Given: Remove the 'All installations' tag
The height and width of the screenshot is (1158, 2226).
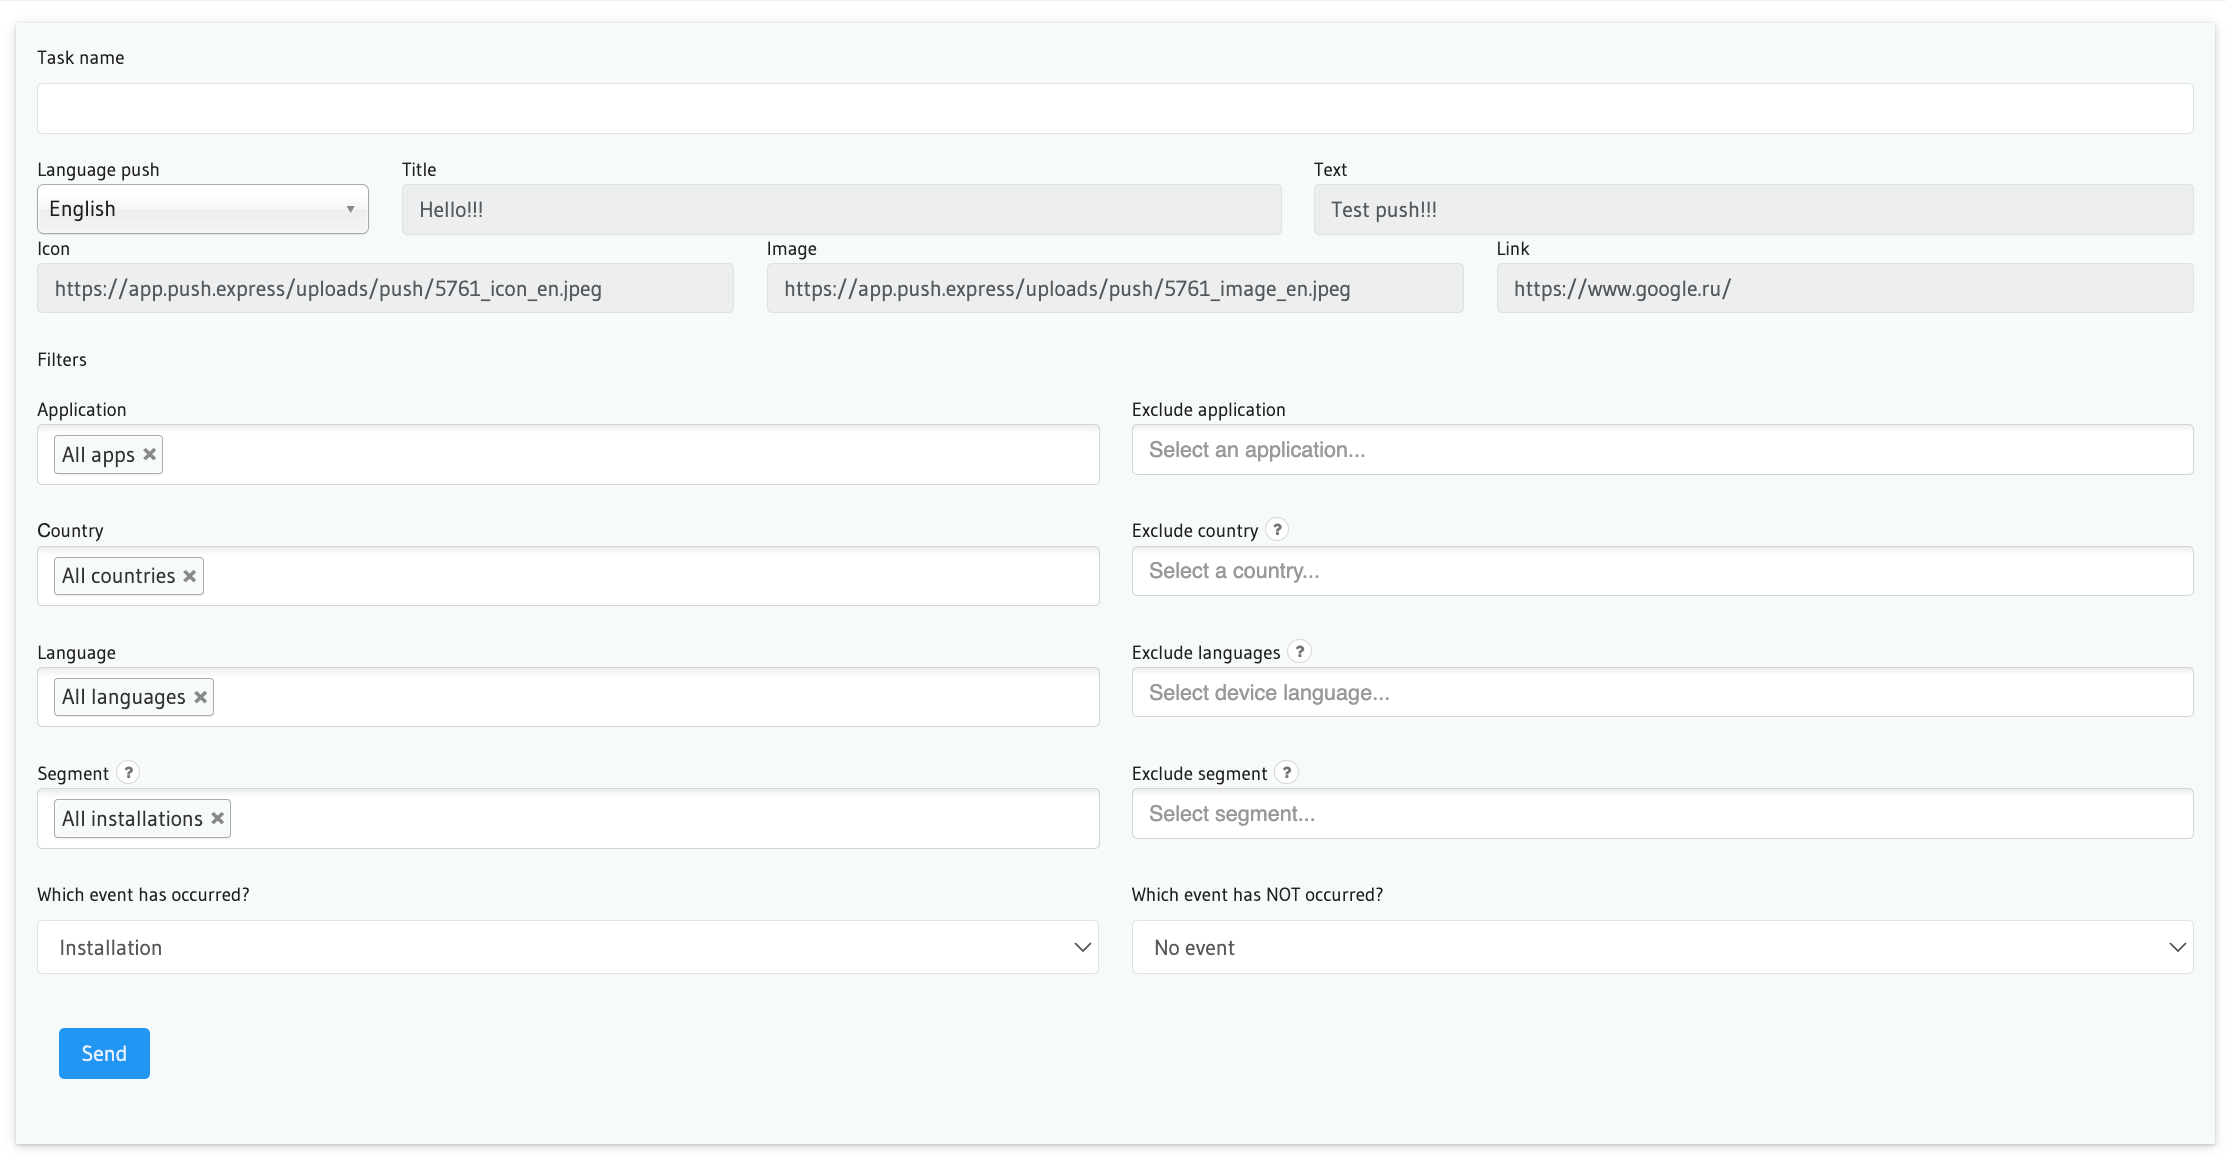Looking at the screenshot, I should point(218,819).
